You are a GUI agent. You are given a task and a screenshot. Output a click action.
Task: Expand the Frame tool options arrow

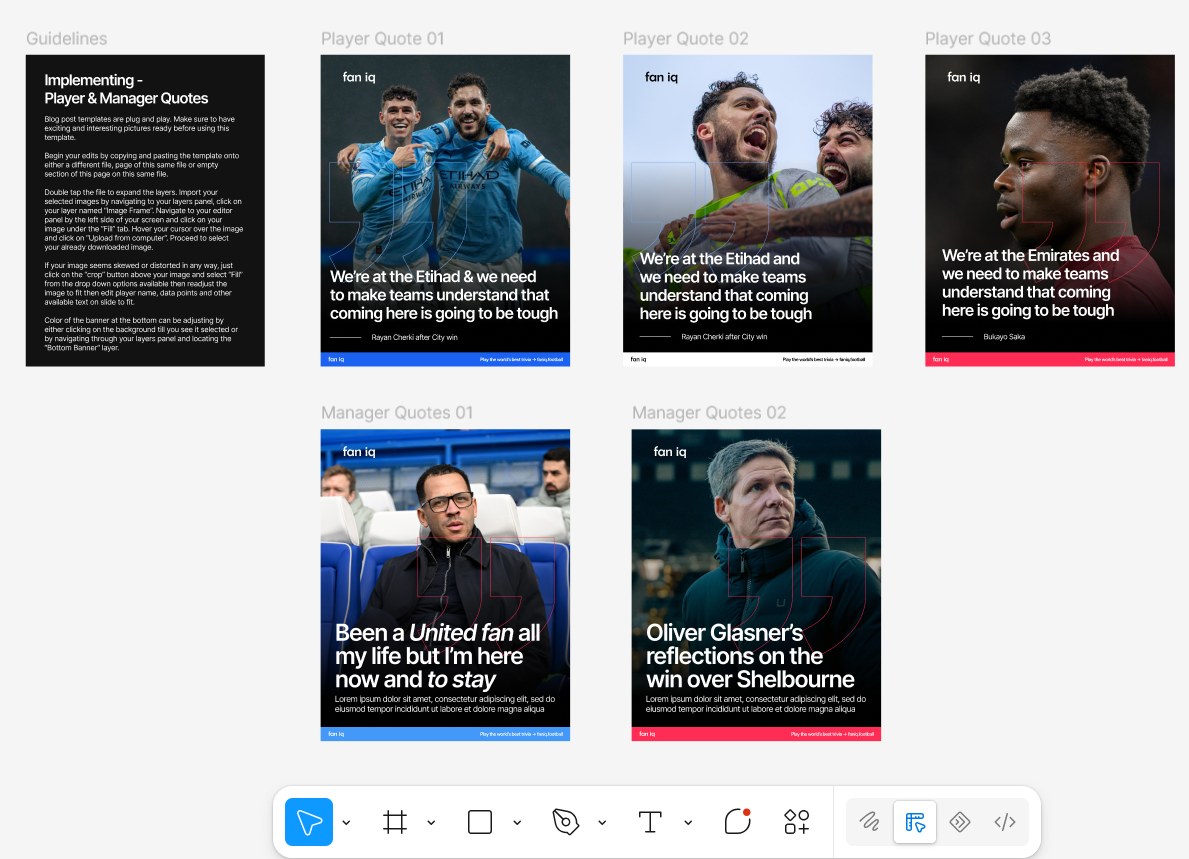(x=431, y=823)
